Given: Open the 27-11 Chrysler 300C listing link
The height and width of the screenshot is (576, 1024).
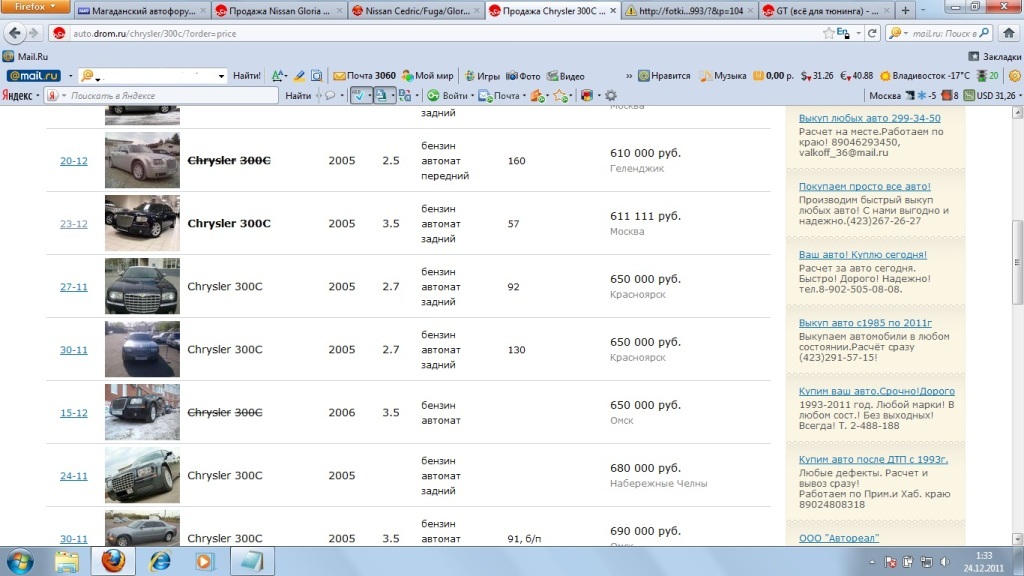Looking at the screenshot, I should pos(74,287).
